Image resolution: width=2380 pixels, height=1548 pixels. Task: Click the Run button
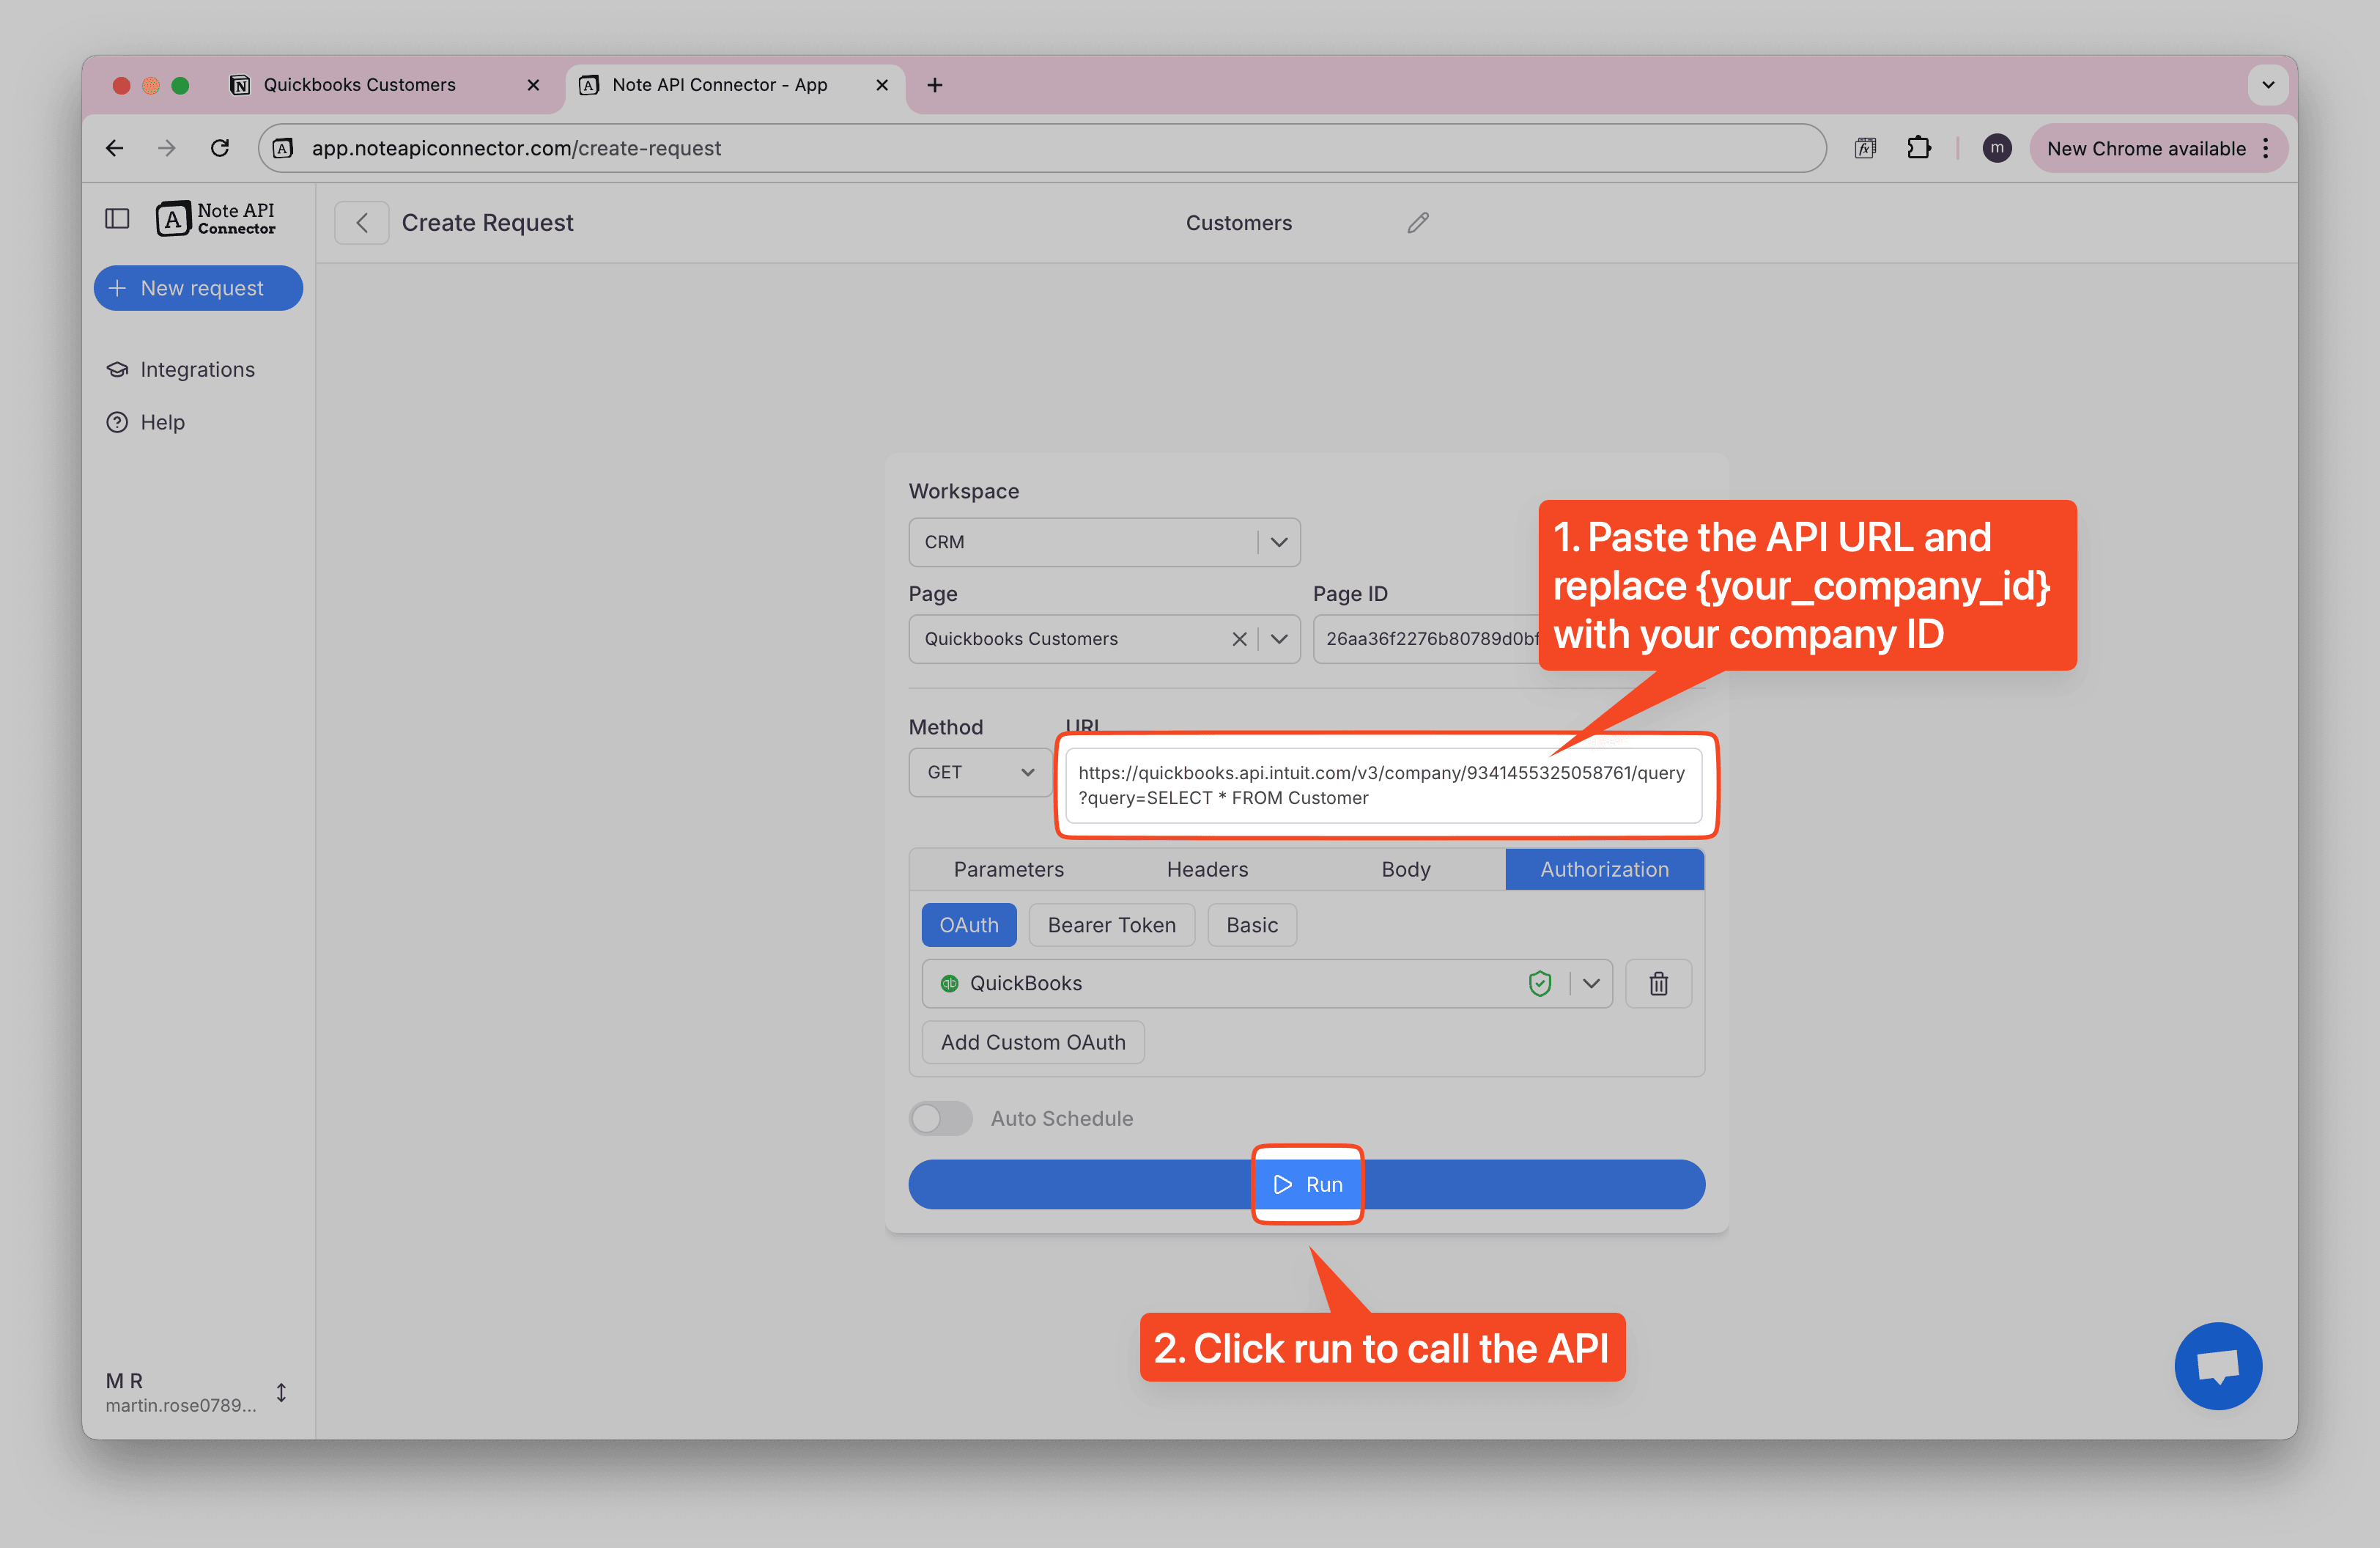[x=1307, y=1184]
